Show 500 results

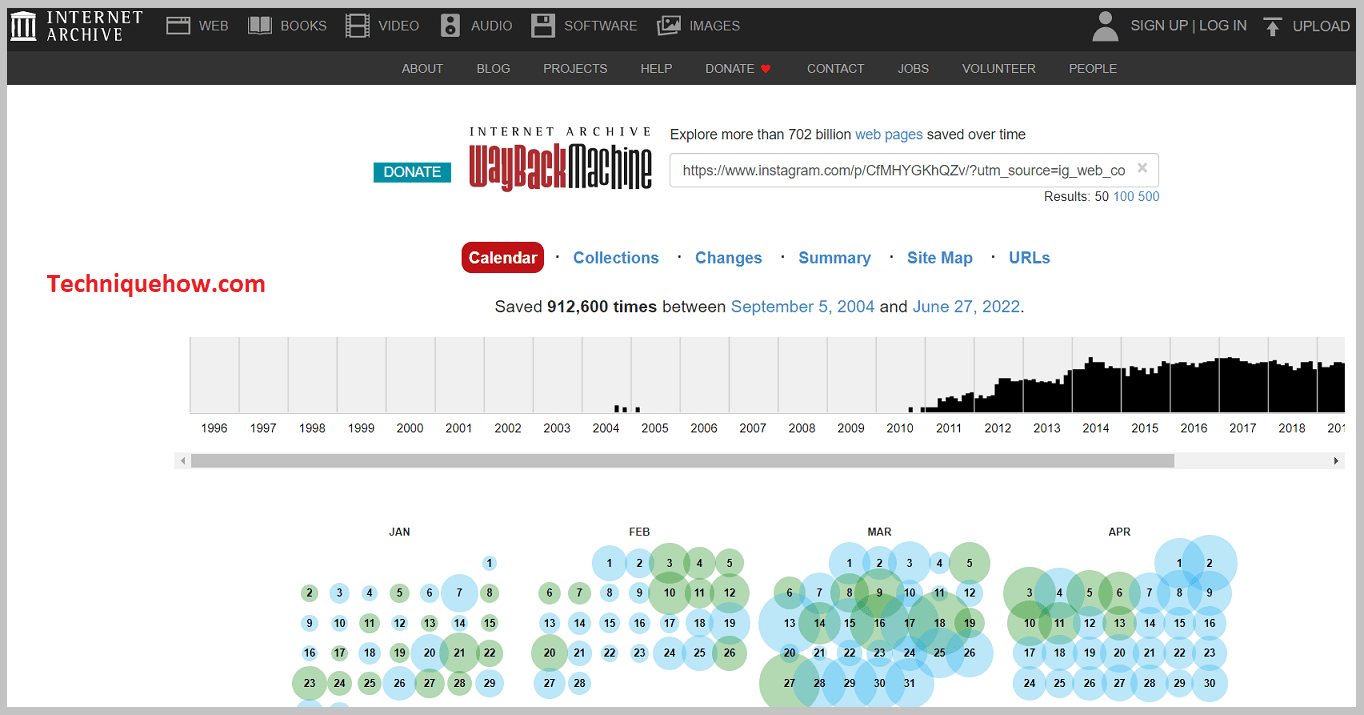(1149, 197)
